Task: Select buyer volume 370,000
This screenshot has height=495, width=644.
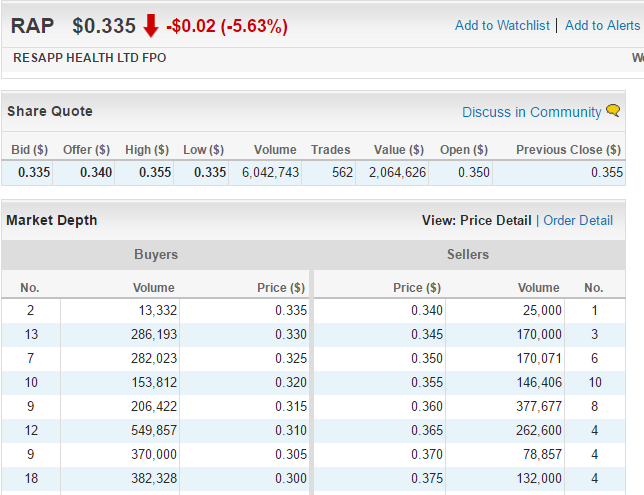Action: pyautogui.click(x=154, y=454)
